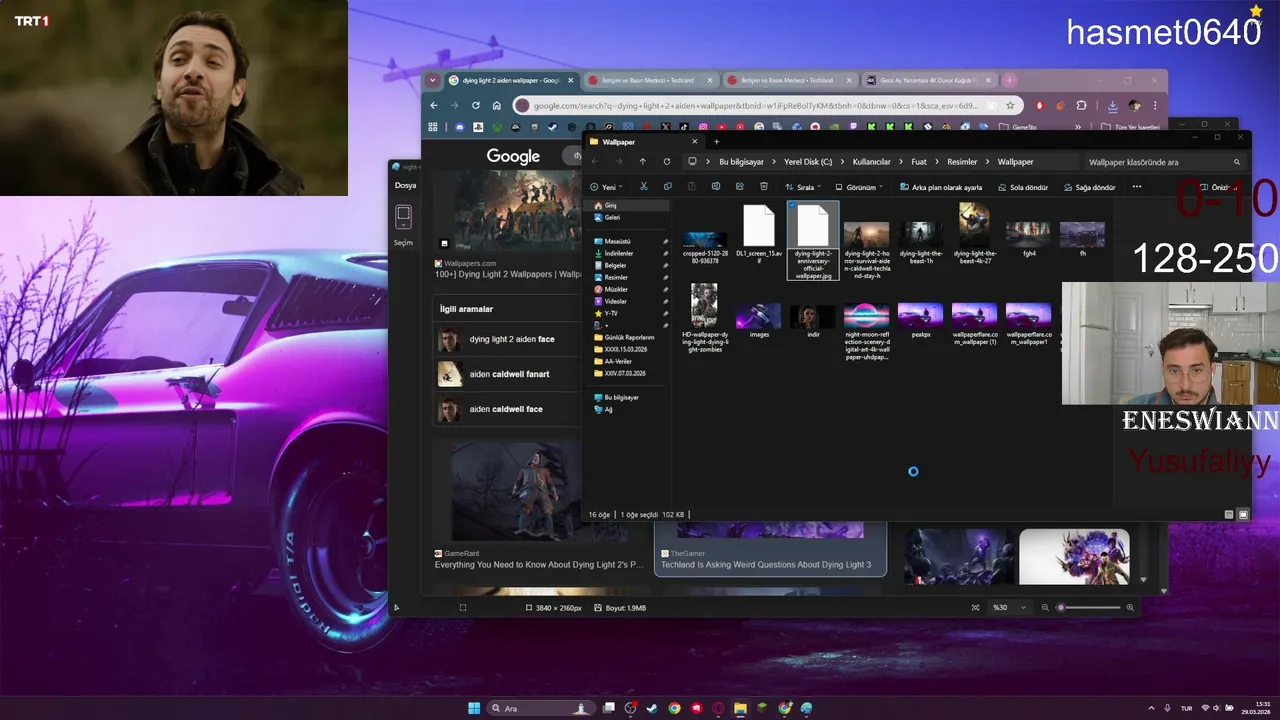
Task: Open Chrome's extensions puzzle icon
Action: tap(1081, 105)
